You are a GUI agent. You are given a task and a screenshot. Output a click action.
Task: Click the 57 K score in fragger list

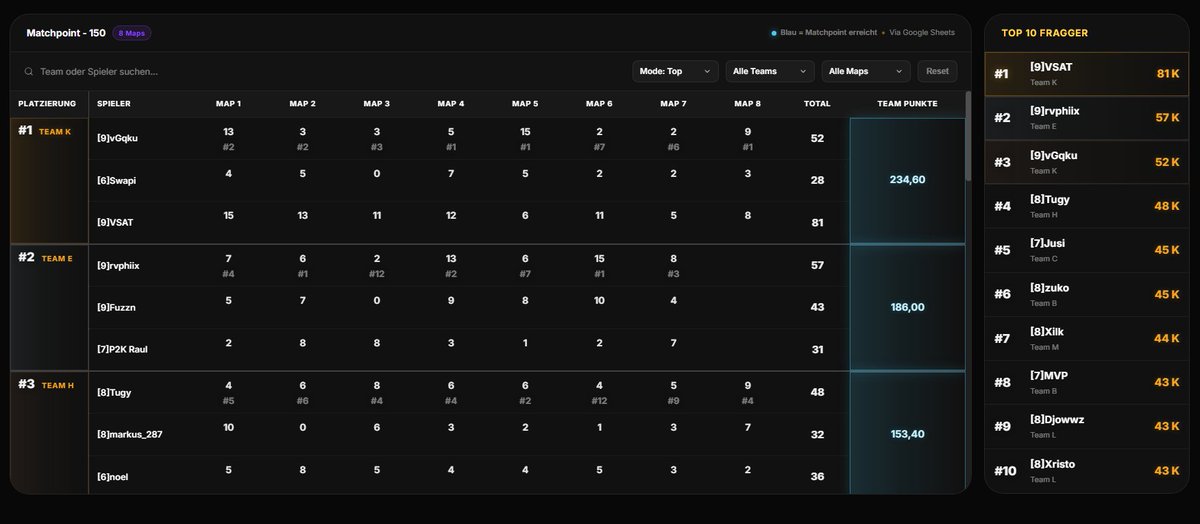pyautogui.click(x=1168, y=117)
